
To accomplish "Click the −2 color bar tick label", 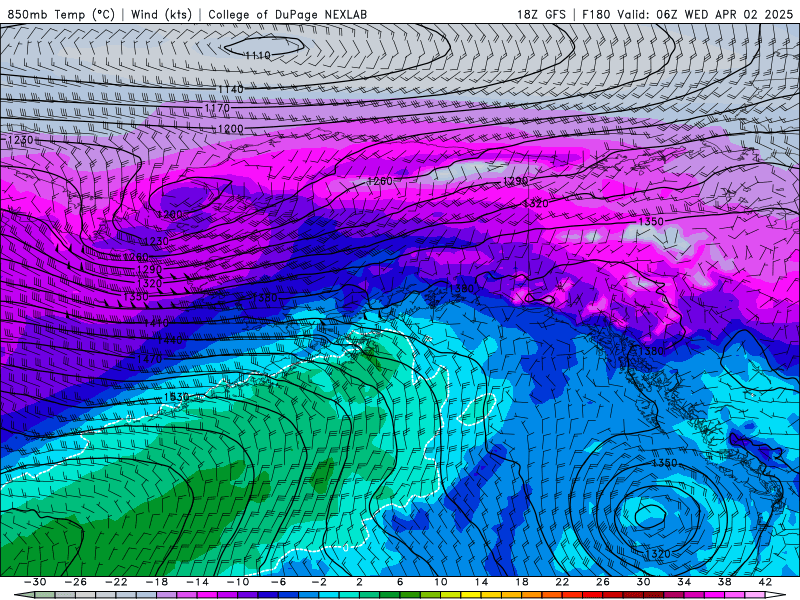I will pos(319,582).
